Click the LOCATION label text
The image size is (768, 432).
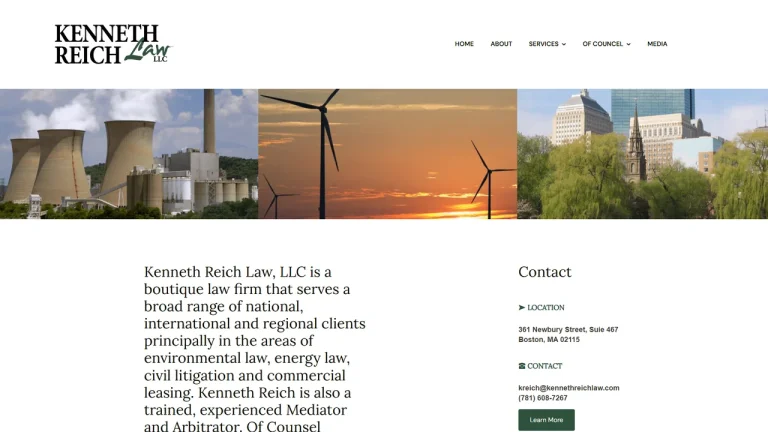click(546, 308)
